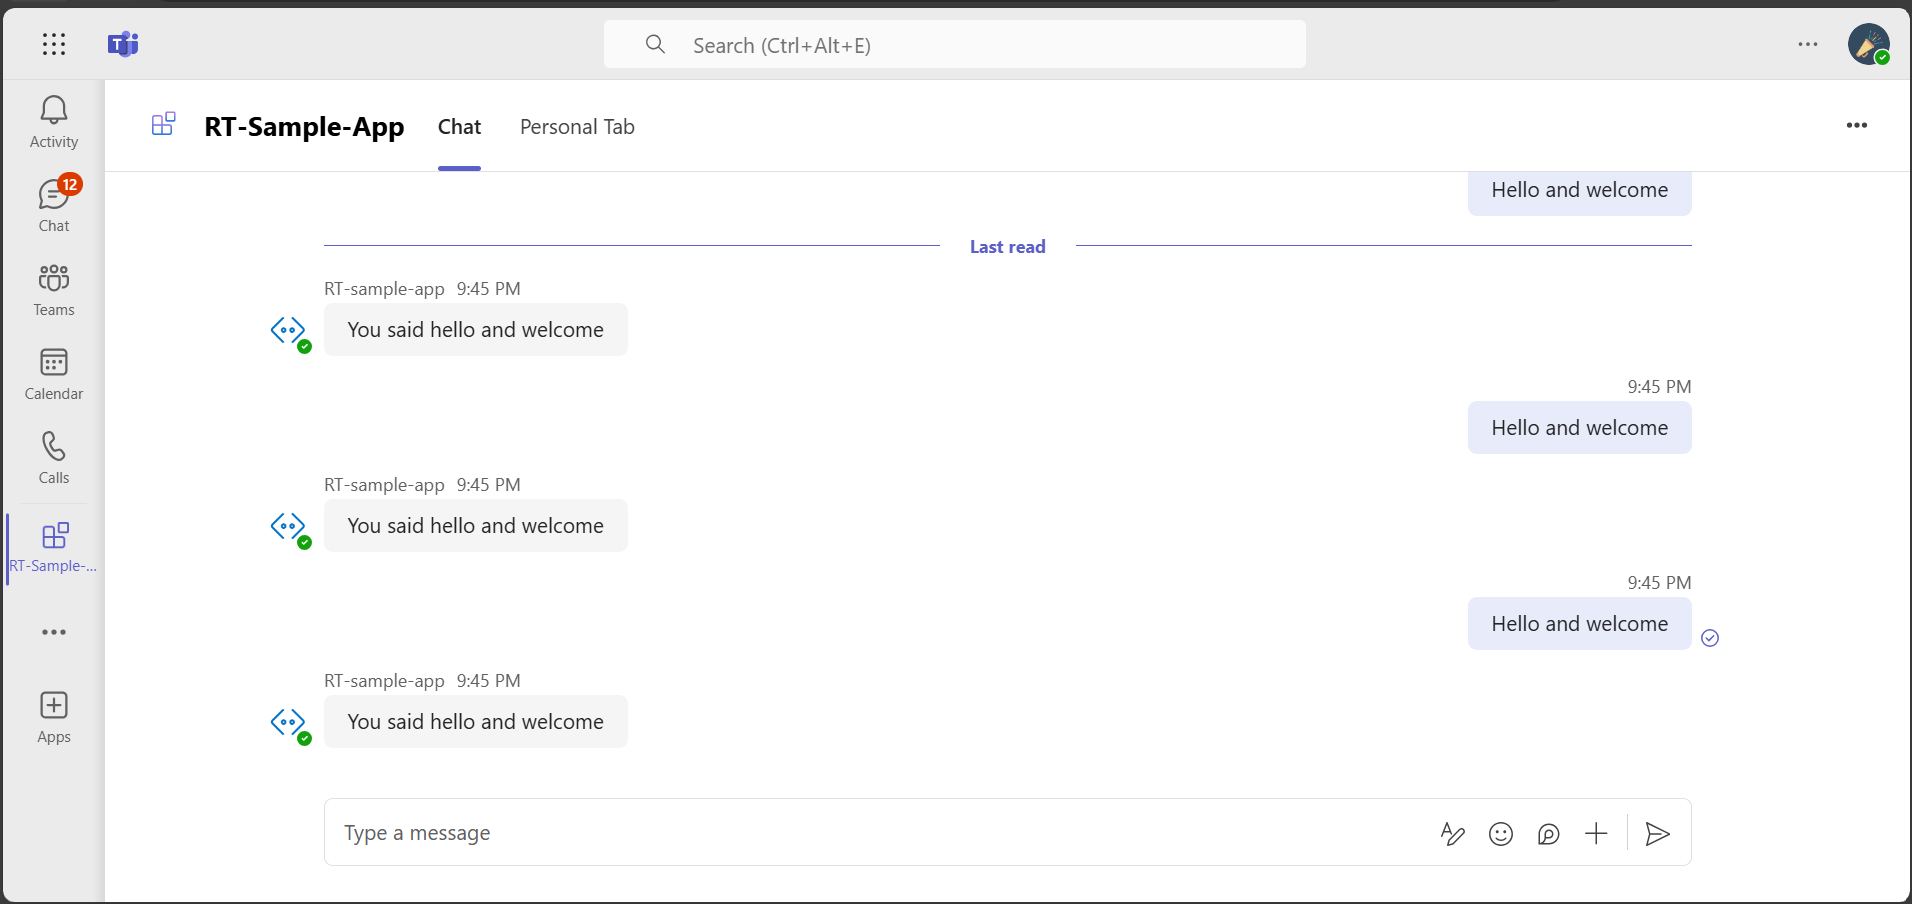Select RT-Sample app in sidebar

[x=54, y=548]
